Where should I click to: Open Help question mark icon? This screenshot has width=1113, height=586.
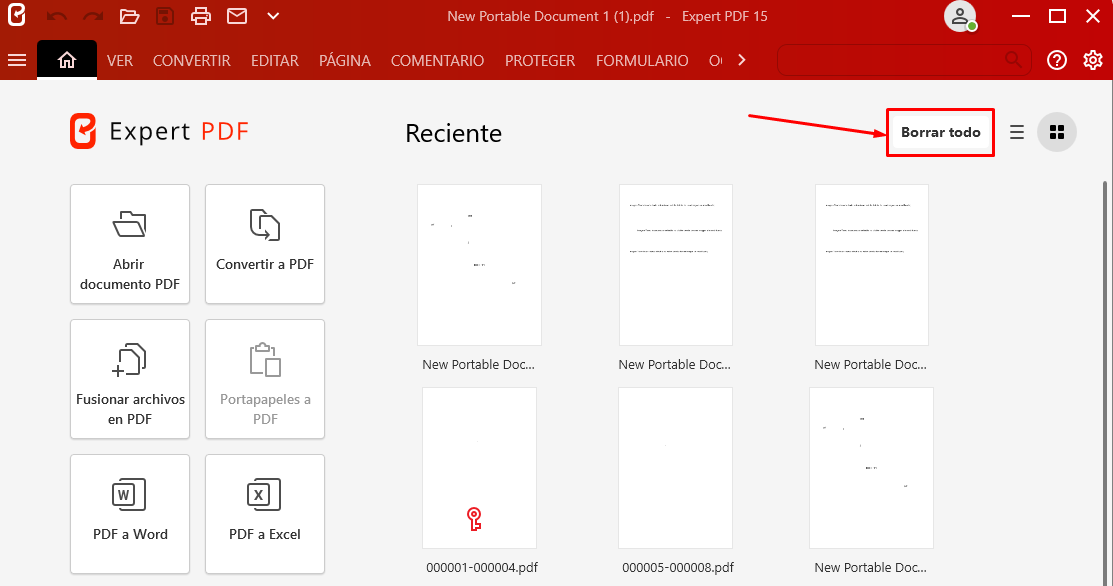1057,60
